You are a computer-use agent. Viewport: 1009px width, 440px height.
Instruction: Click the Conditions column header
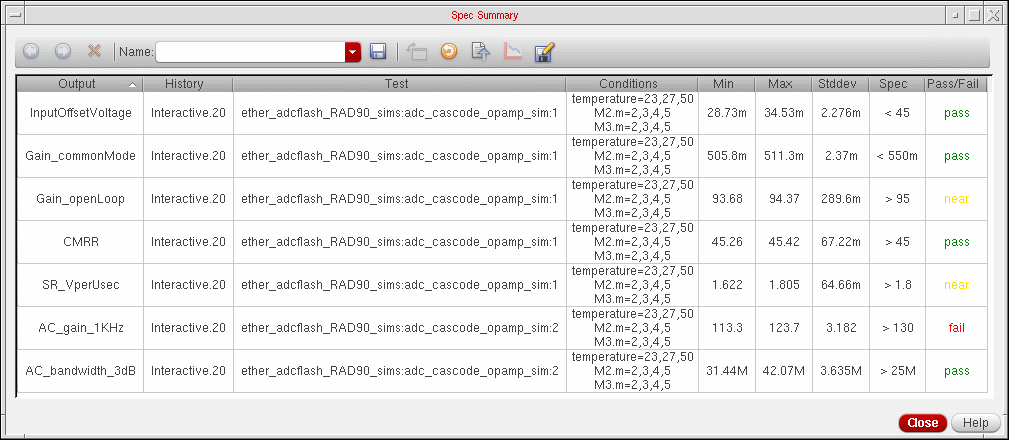631,84
